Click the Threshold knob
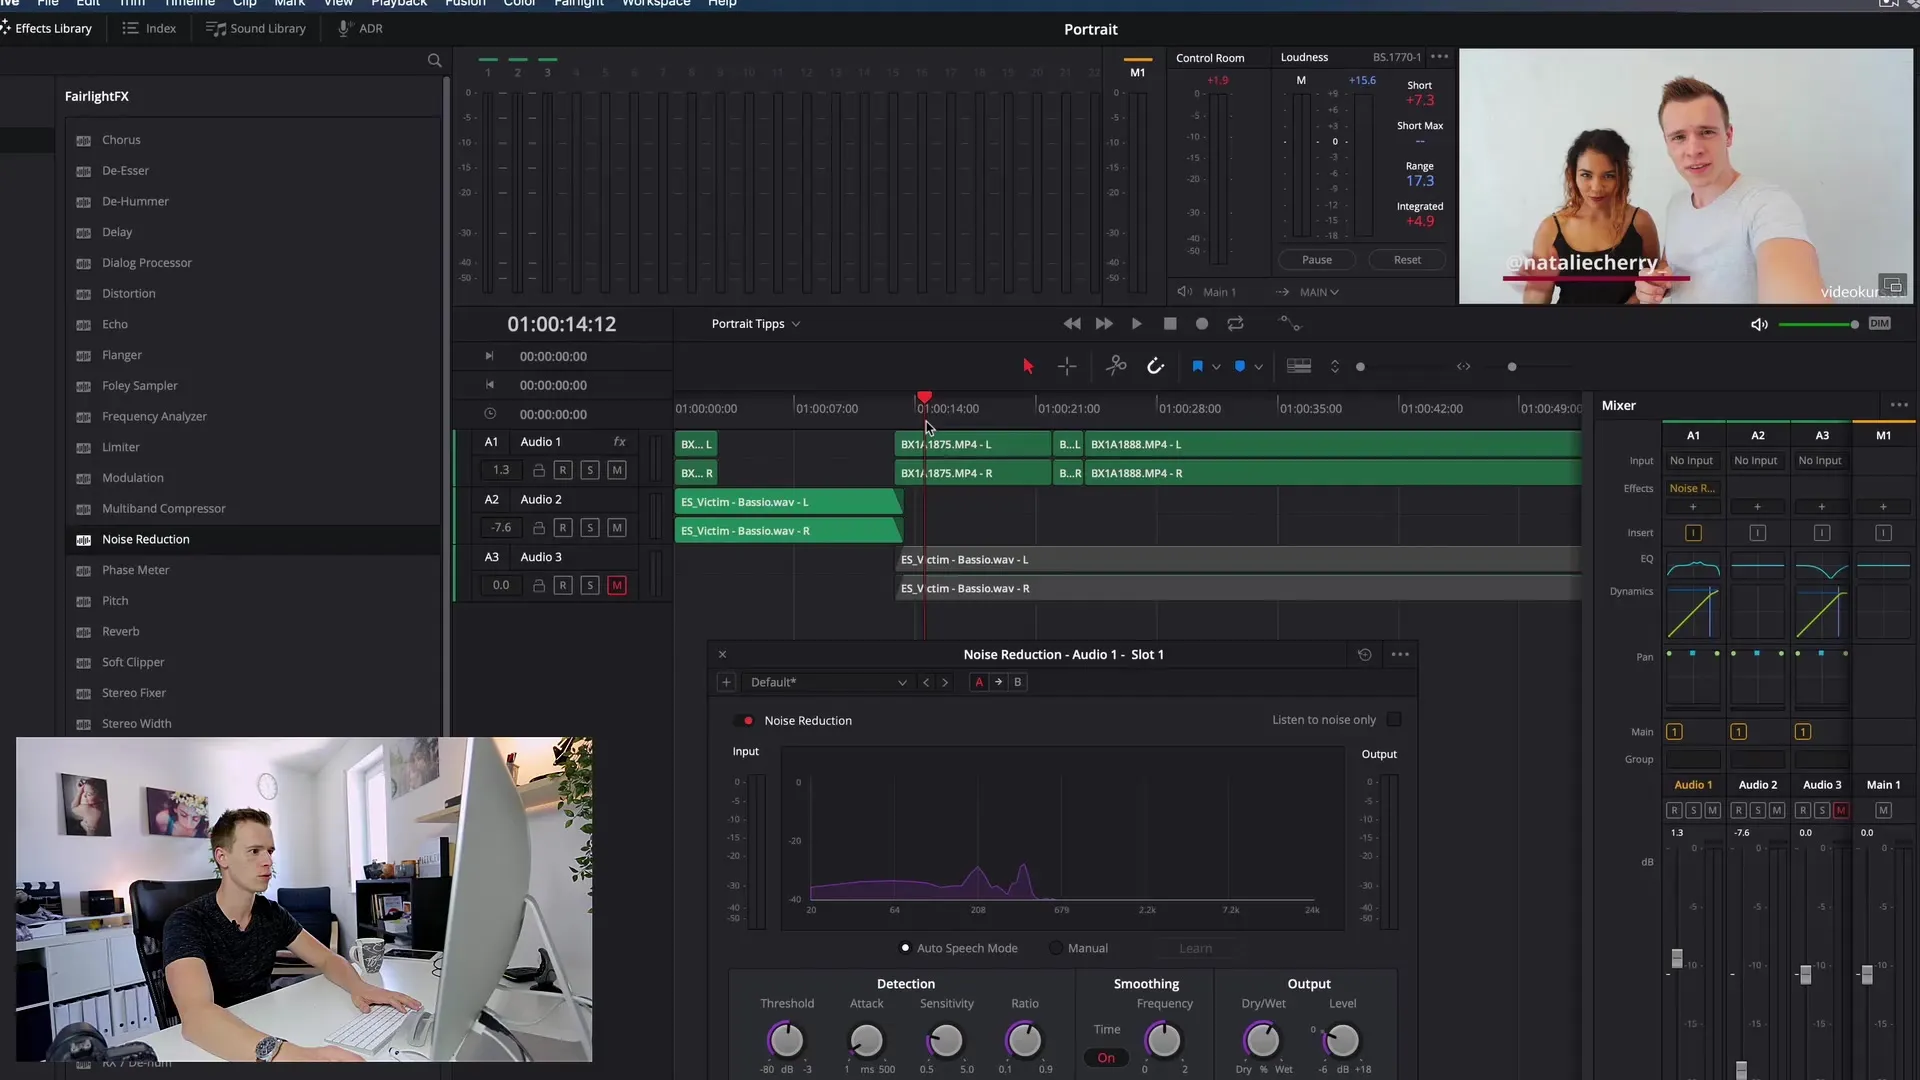The width and height of the screenshot is (1920, 1080). tap(786, 1041)
